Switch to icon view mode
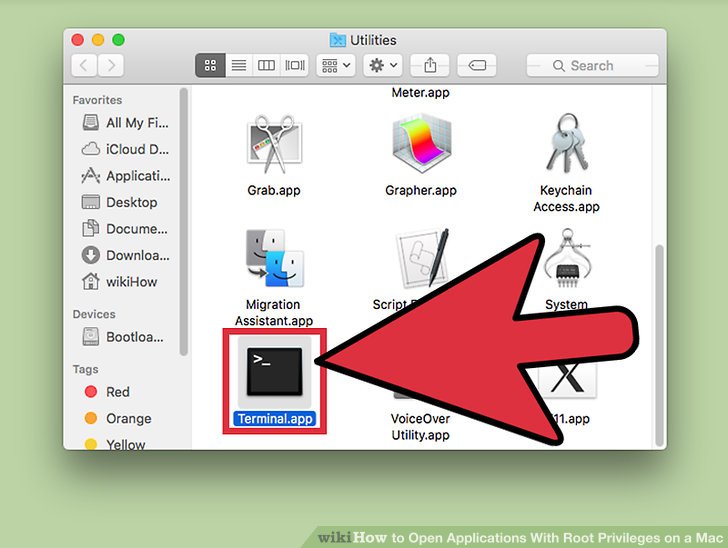The height and width of the screenshot is (548, 728). 210,65
